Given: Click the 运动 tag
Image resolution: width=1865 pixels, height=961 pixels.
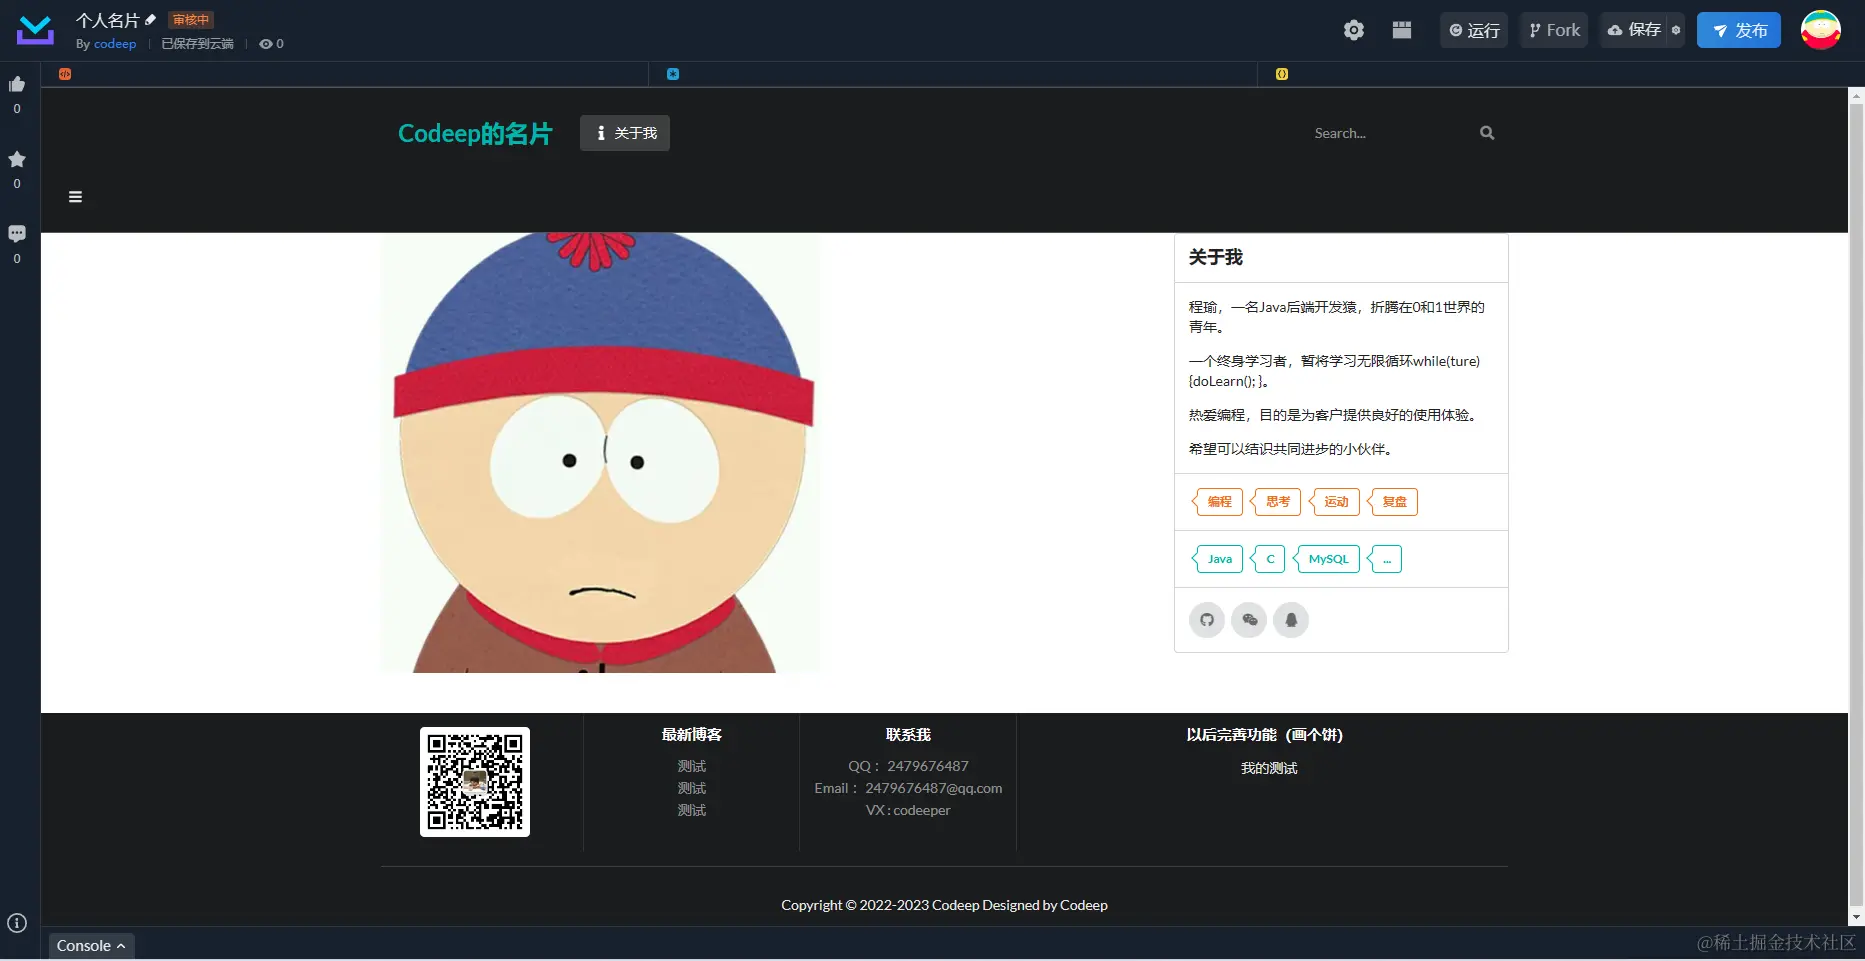Looking at the screenshot, I should point(1334,502).
